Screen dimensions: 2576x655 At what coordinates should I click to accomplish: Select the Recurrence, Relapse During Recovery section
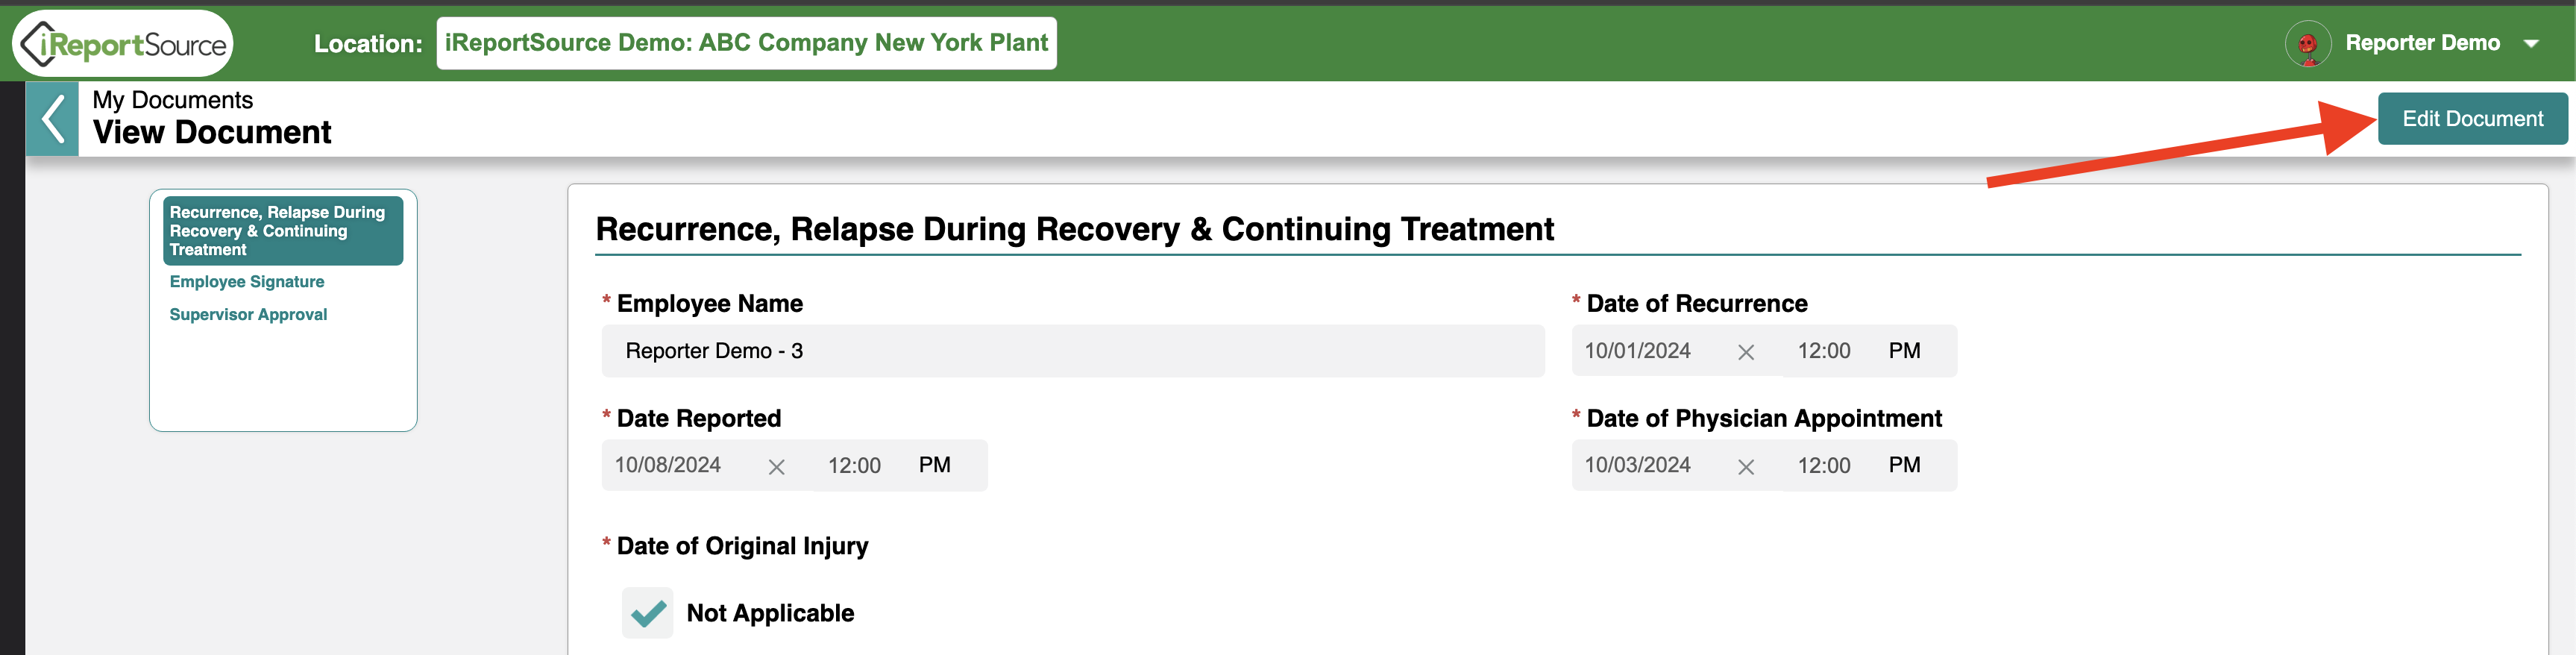pyautogui.click(x=283, y=231)
